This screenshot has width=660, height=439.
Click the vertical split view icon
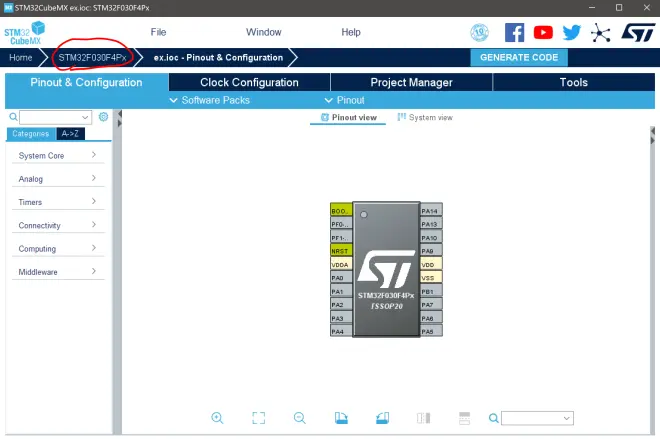coord(423,418)
